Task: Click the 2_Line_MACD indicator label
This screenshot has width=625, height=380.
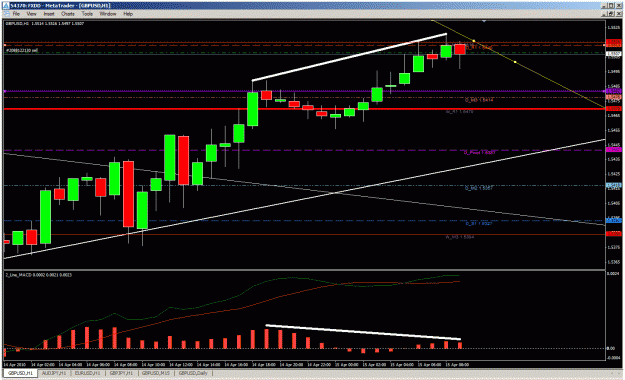Action: pyautogui.click(x=39, y=275)
